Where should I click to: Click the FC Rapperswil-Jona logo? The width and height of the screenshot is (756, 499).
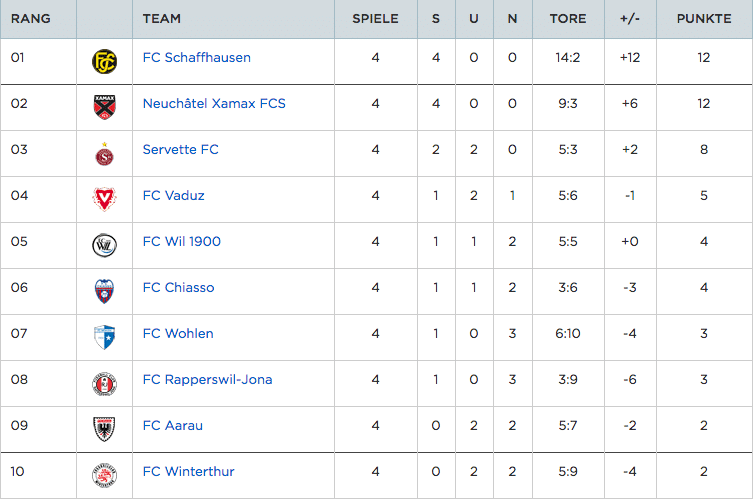[104, 384]
